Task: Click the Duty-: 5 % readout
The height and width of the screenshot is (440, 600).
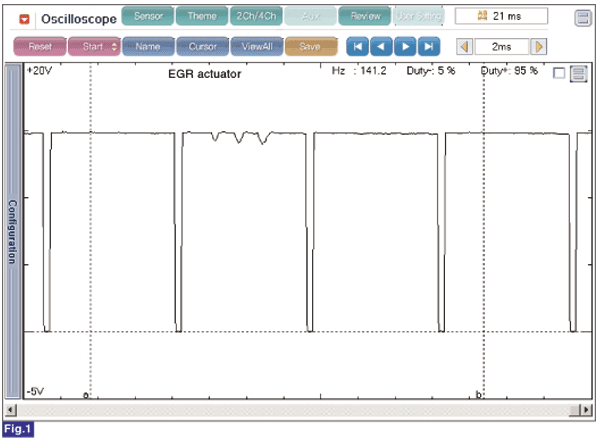Action: click(431, 71)
